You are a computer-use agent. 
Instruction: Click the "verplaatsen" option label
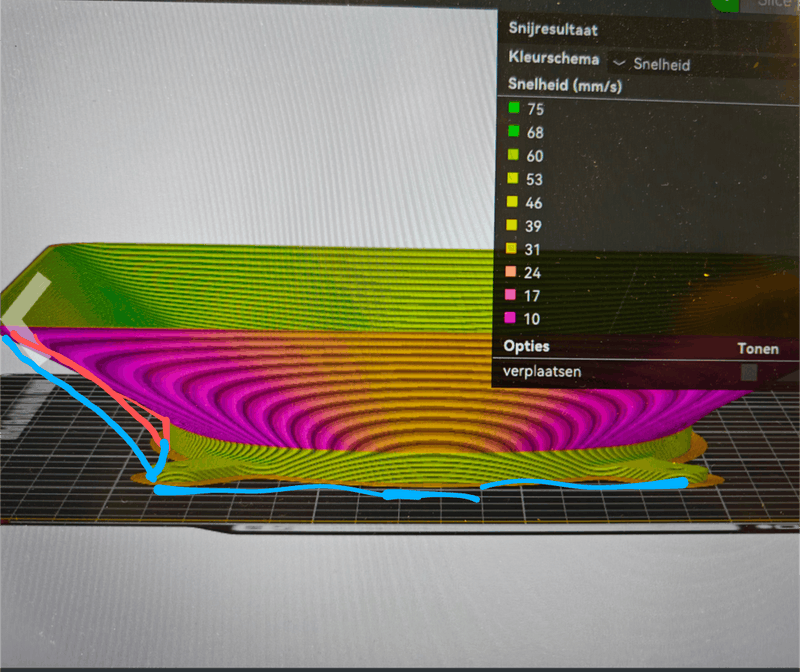click(x=542, y=371)
